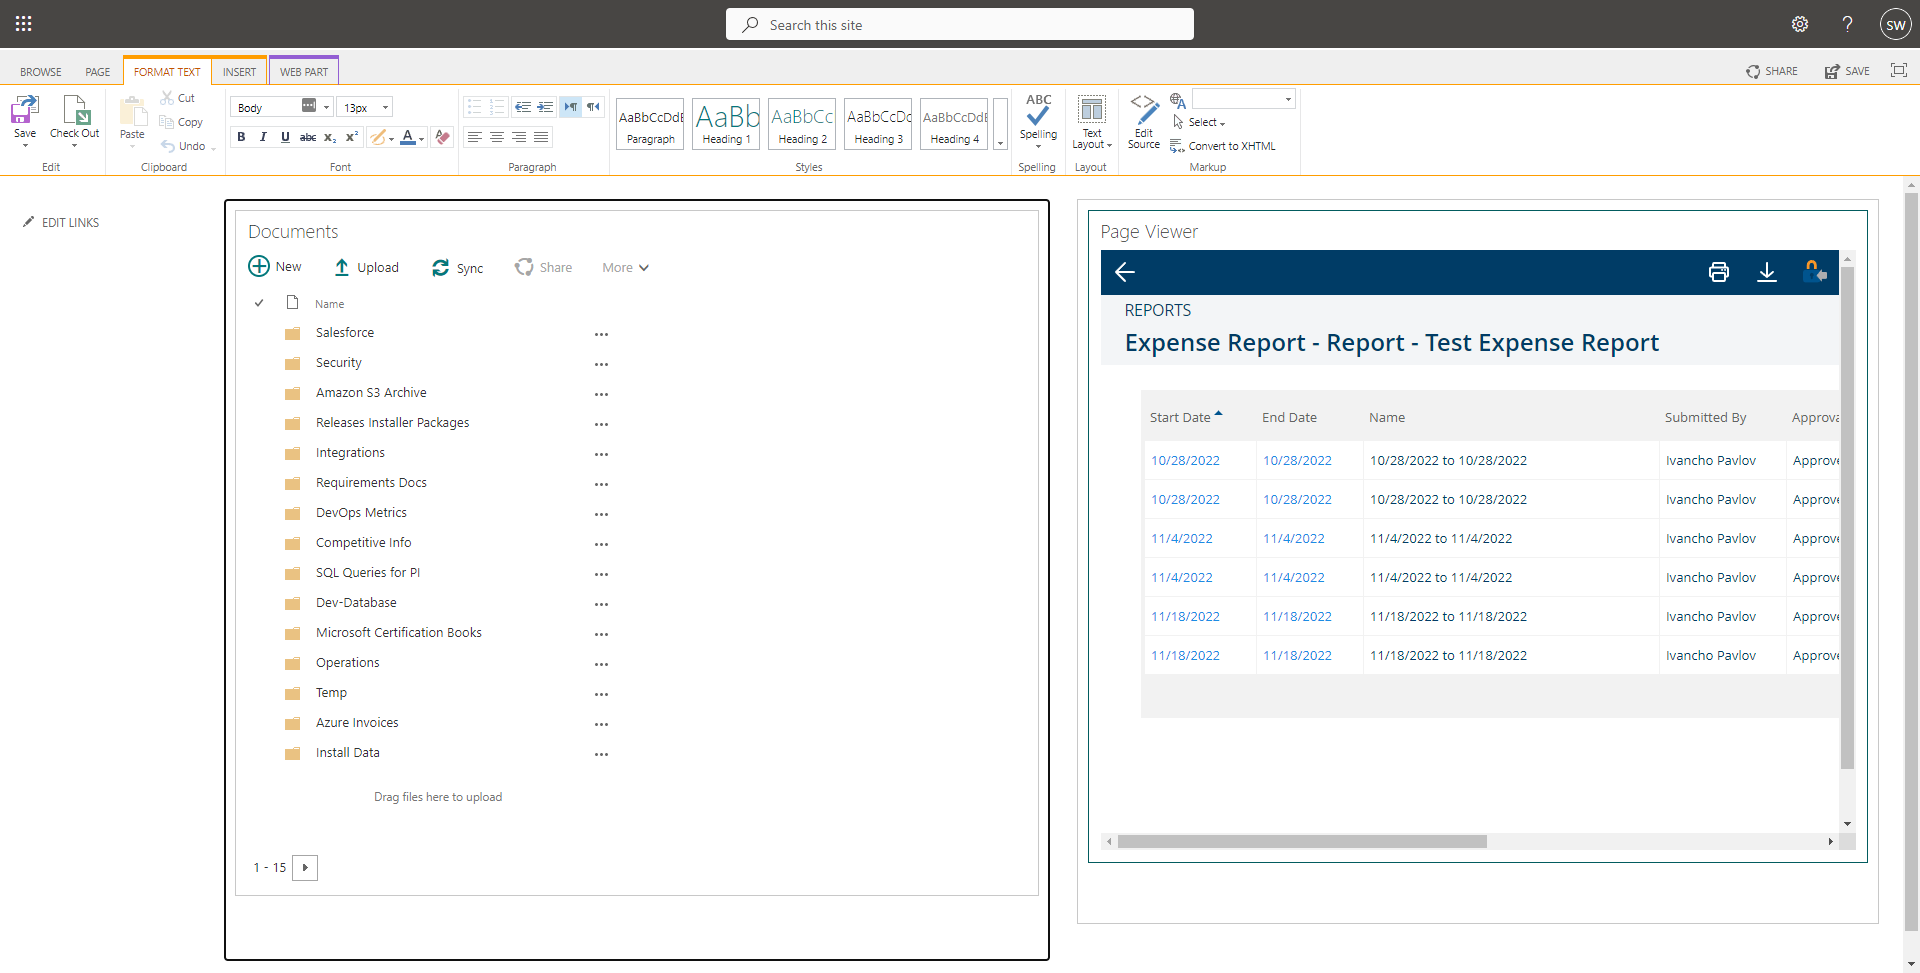Click Sync in Documents toolbar
1920x973 pixels.
tap(458, 268)
